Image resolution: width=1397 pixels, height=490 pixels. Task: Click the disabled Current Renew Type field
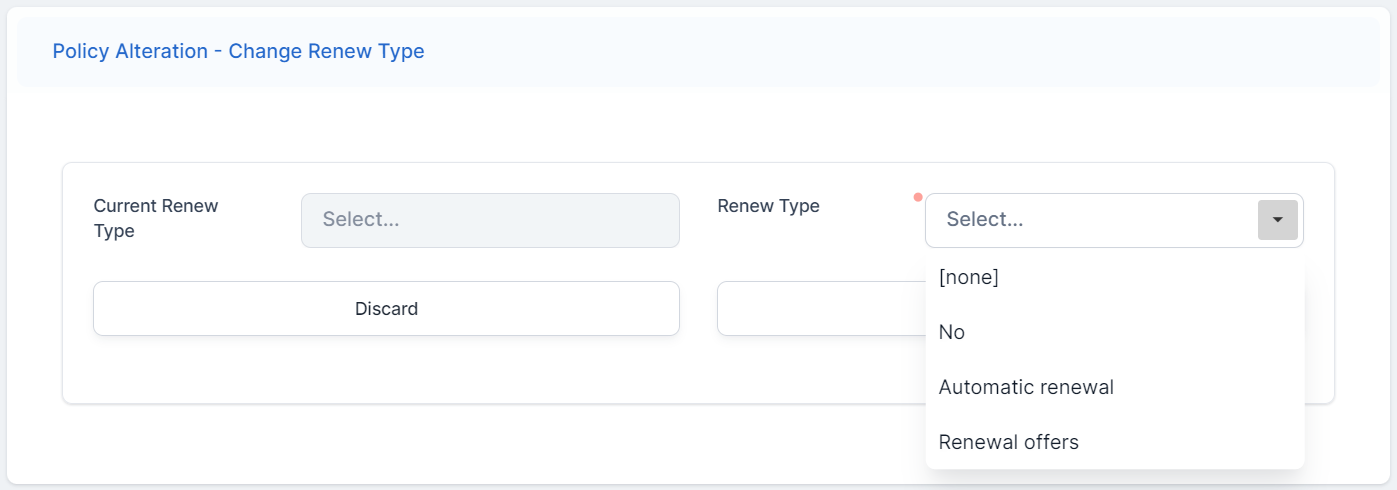490,220
